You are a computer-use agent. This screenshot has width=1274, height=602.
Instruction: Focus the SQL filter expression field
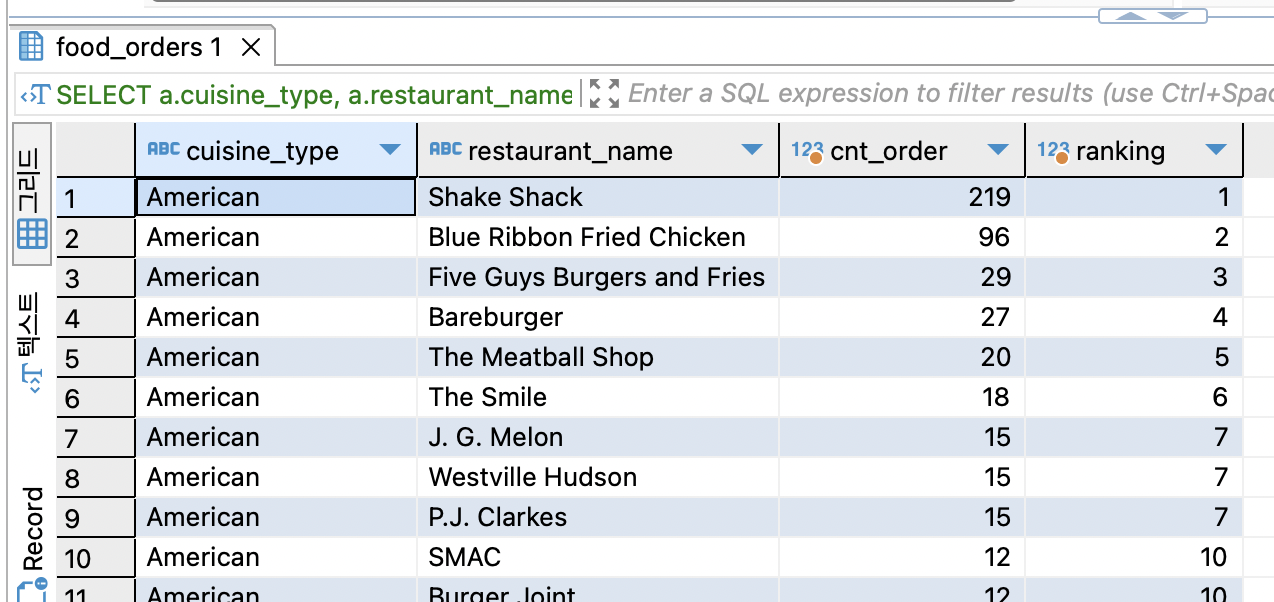click(x=950, y=94)
